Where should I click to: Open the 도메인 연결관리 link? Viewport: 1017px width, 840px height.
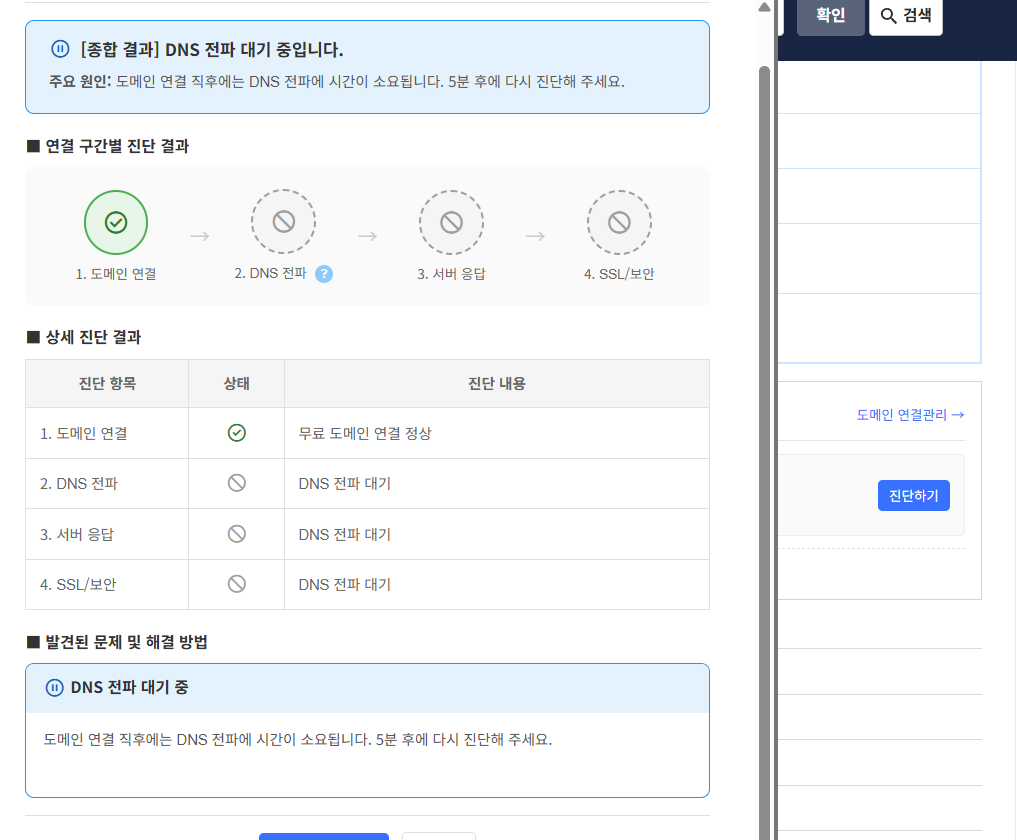(910, 414)
